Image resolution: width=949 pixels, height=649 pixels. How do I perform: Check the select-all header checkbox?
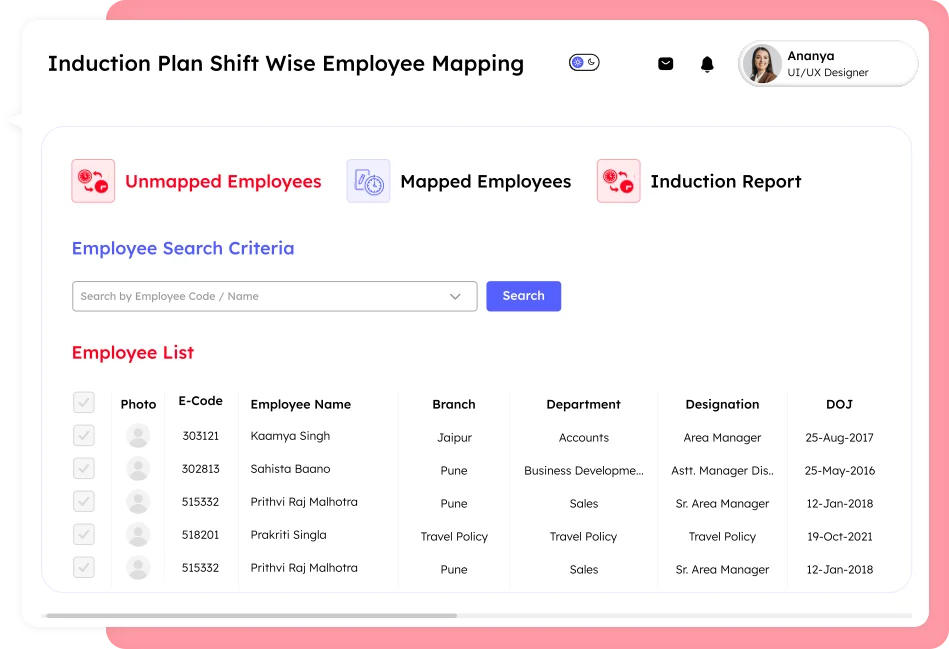point(84,403)
